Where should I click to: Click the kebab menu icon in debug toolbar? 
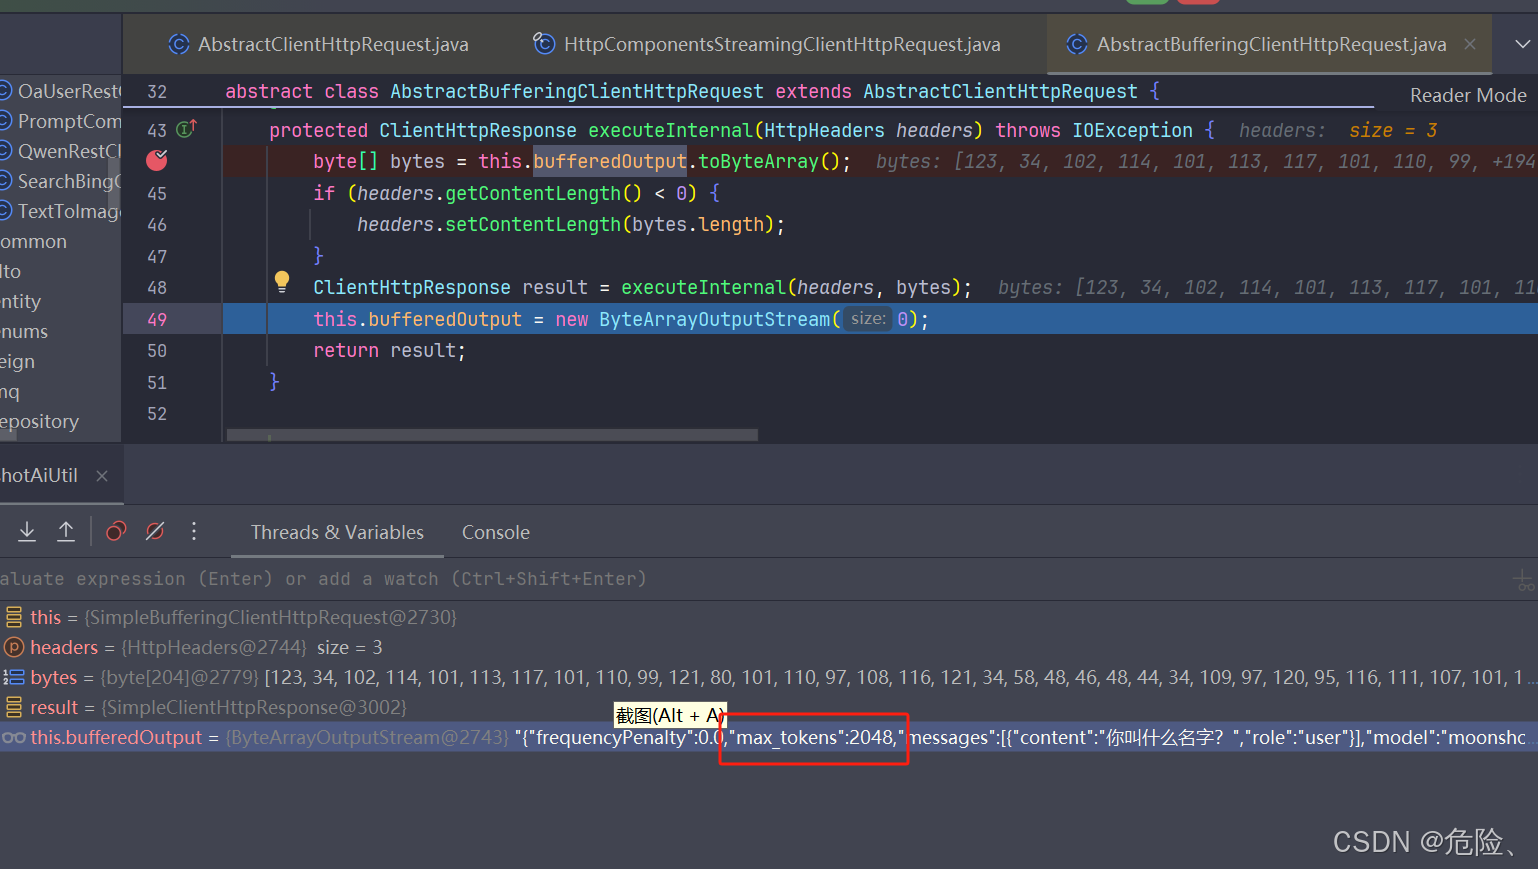[x=194, y=531]
